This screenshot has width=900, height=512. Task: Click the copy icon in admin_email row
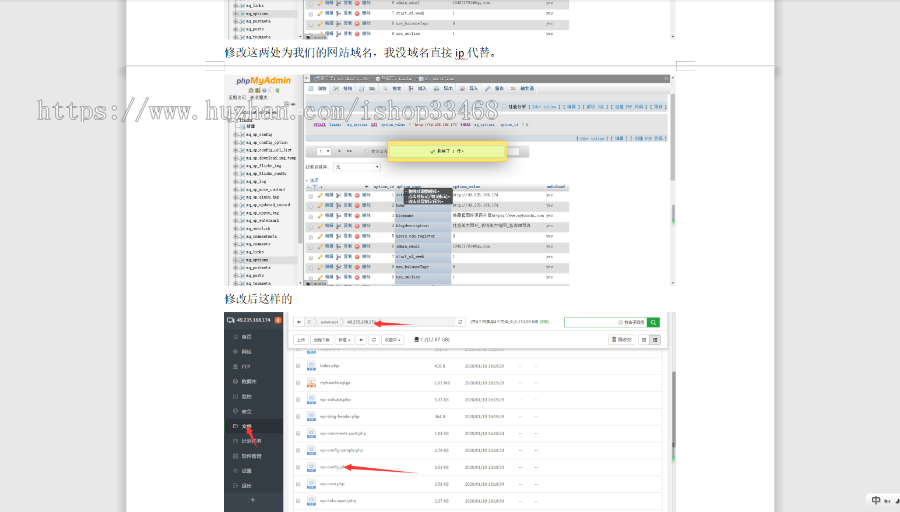pyautogui.click(x=339, y=247)
